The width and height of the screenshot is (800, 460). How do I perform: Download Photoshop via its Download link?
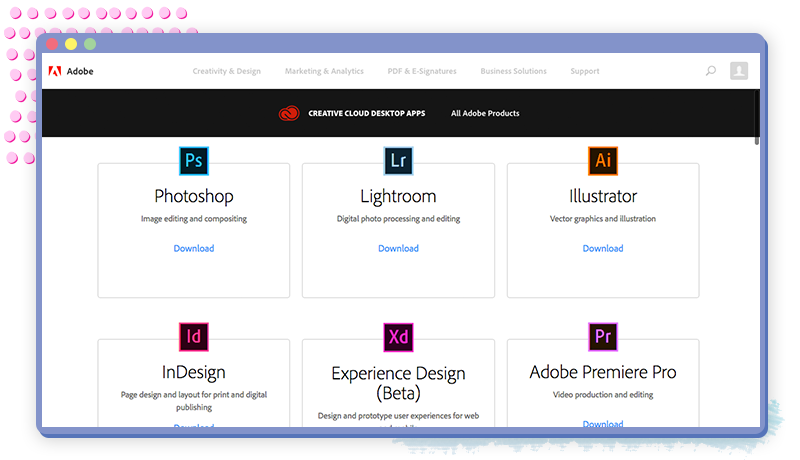tap(194, 248)
